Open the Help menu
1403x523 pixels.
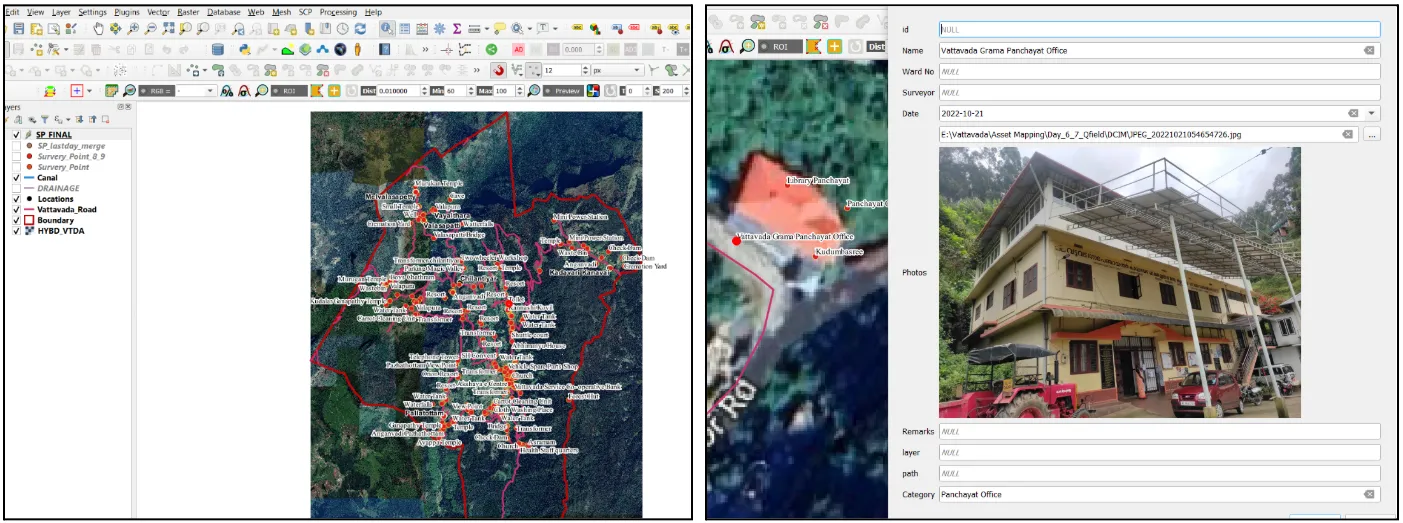click(373, 12)
